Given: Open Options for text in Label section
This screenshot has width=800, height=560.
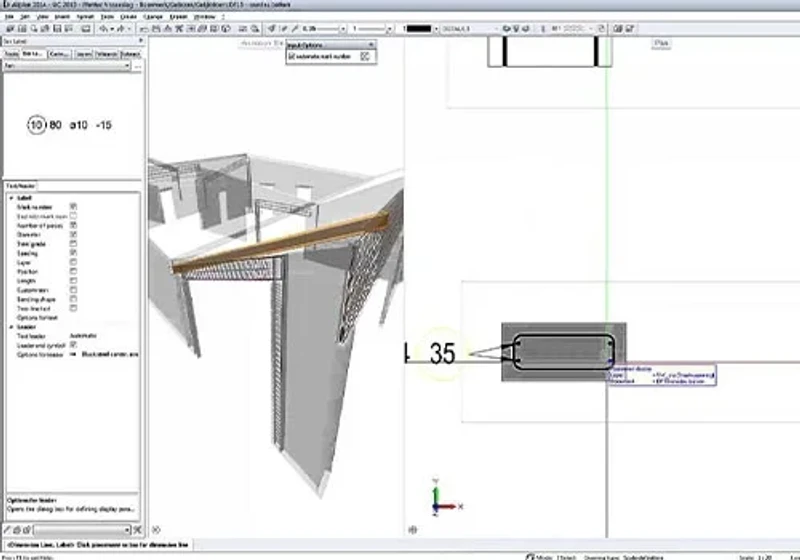Looking at the screenshot, I should click(37, 318).
